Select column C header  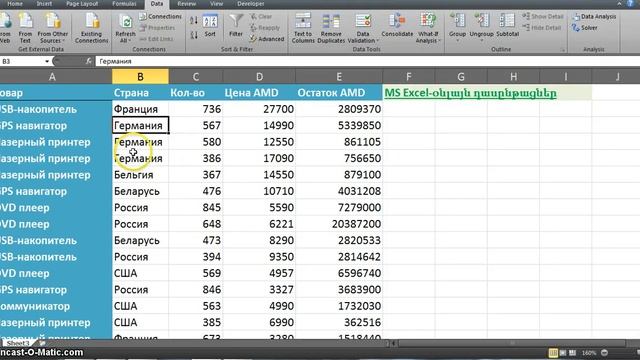tap(196, 76)
